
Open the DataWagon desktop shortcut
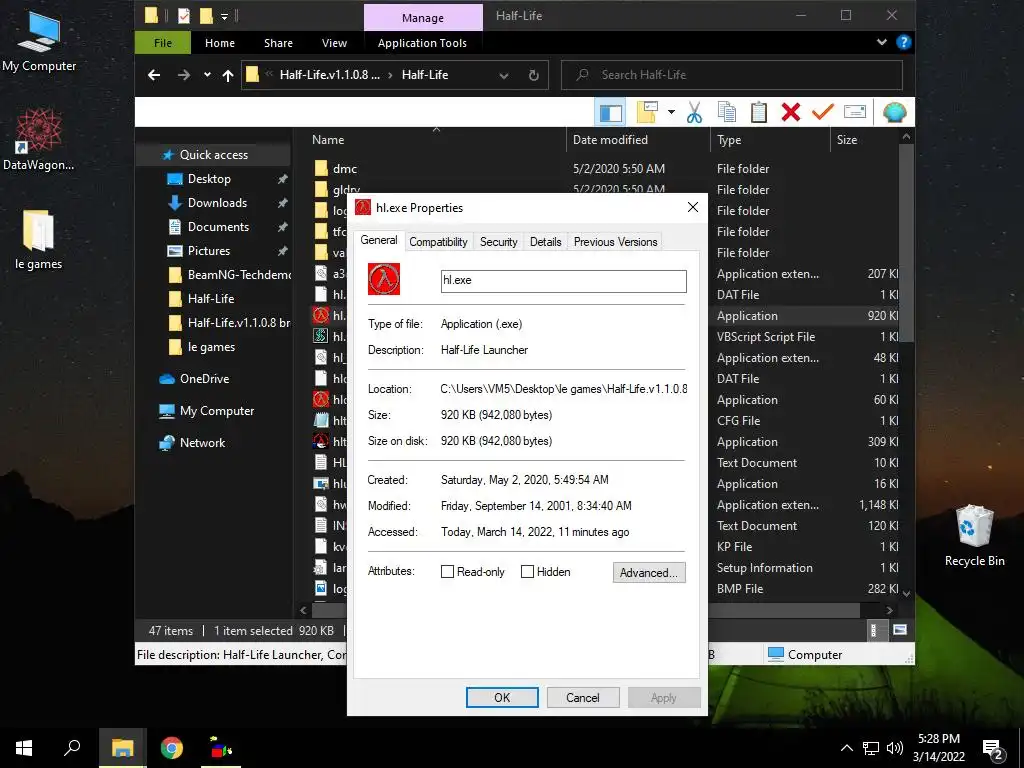pos(39,140)
